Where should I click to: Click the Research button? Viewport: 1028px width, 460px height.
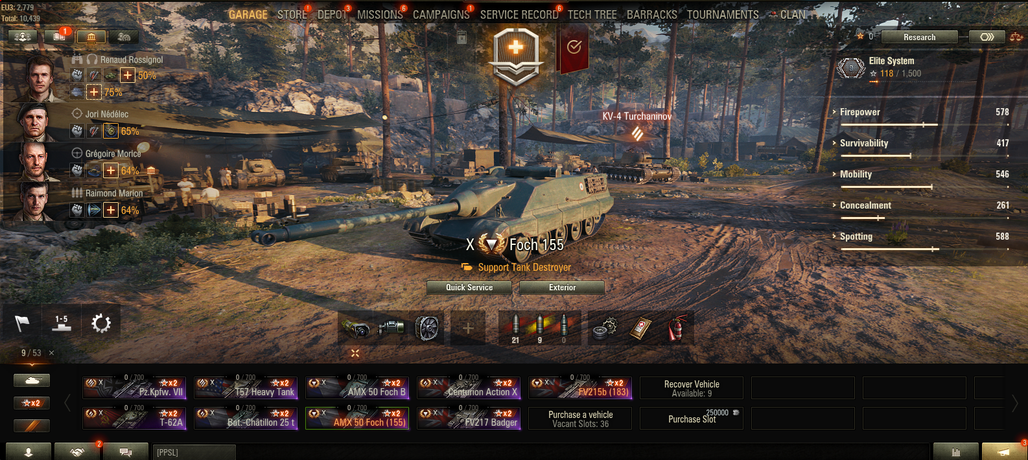(919, 37)
